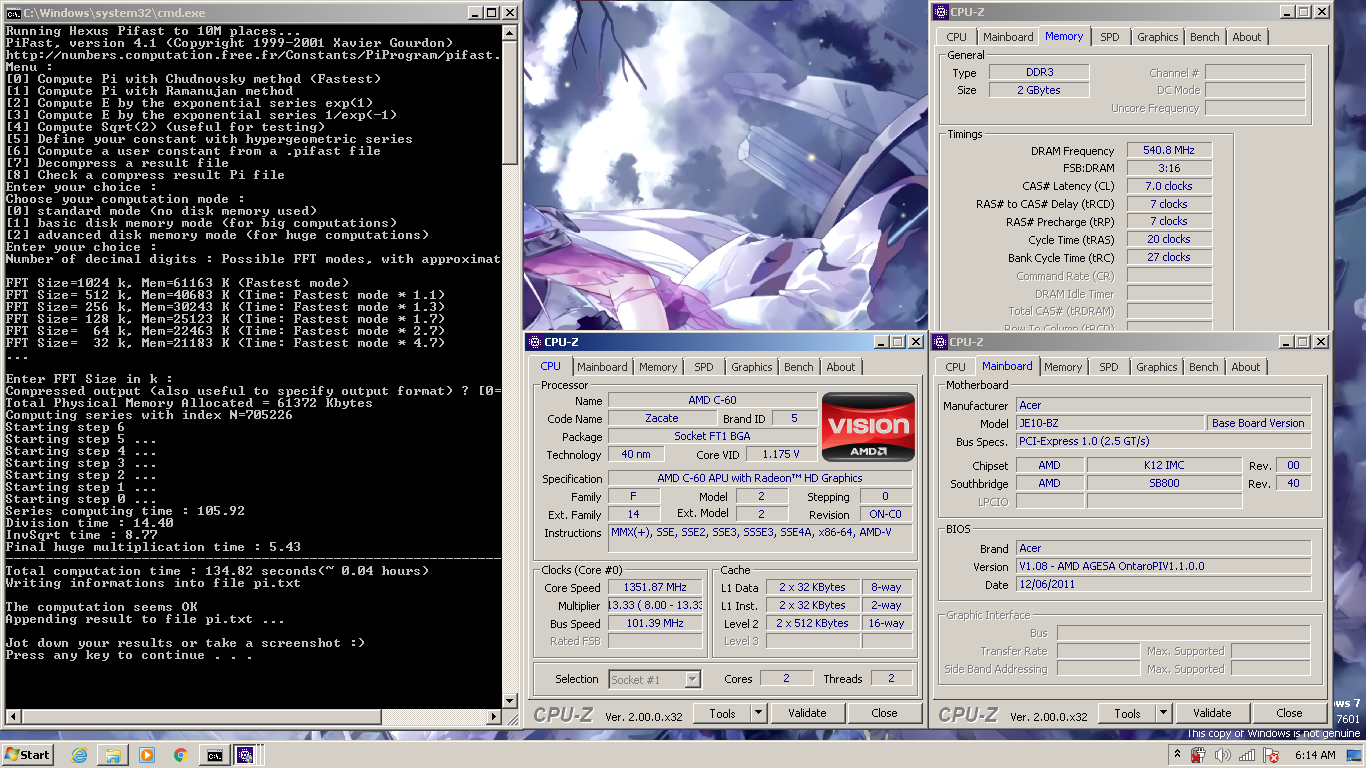This screenshot has width=1366, height=768.
Task: Click the Name field AMD C-60
Action: [x=712, y=400]
